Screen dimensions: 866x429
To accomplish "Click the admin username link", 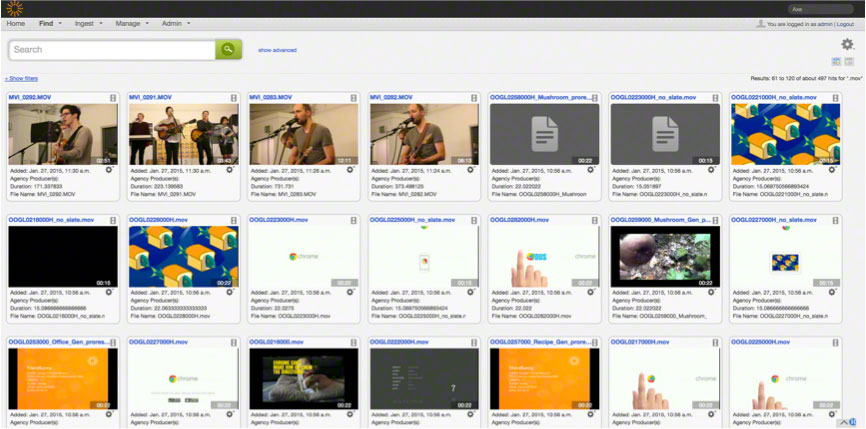I will click(x=827, y=24).
